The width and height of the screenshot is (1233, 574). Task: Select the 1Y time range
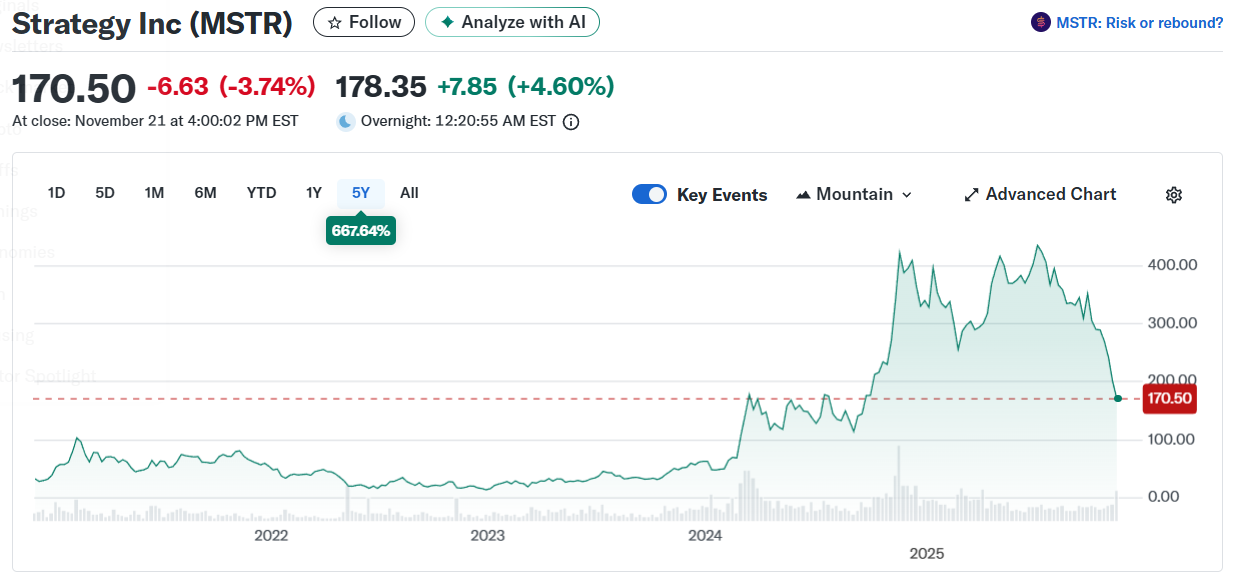[314, 193]
